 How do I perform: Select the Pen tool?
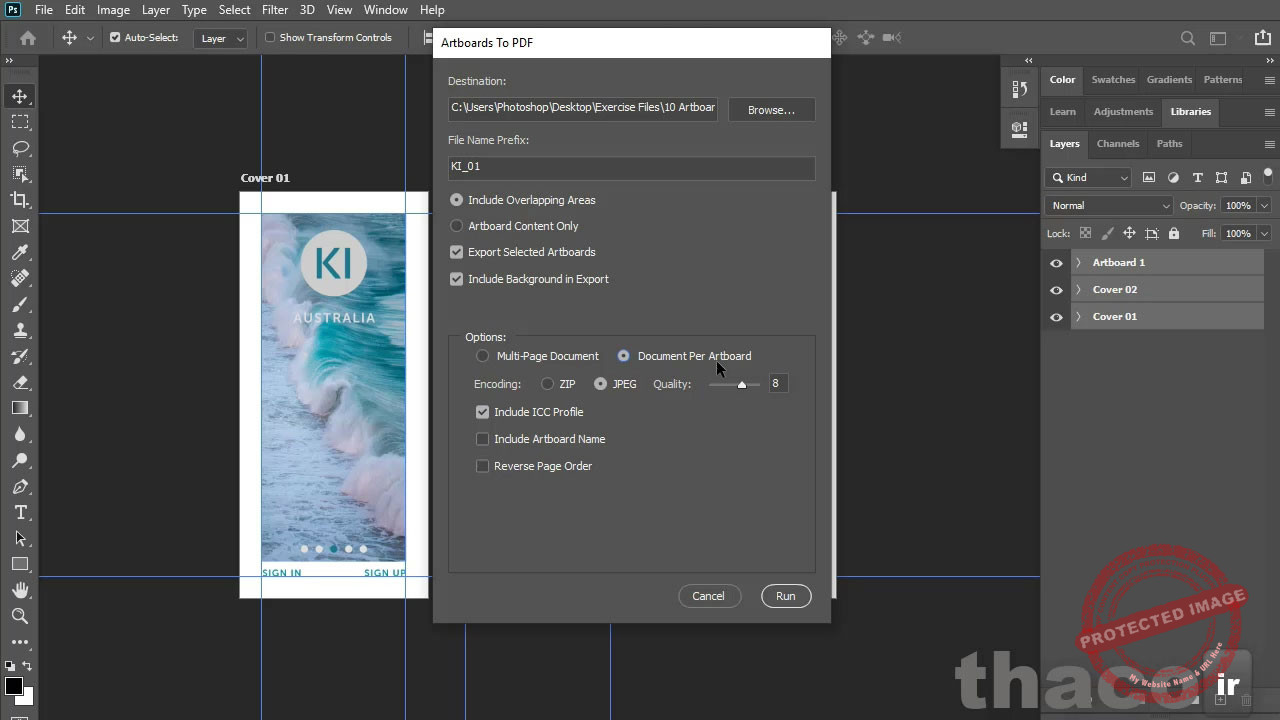(x=20, y=487)
